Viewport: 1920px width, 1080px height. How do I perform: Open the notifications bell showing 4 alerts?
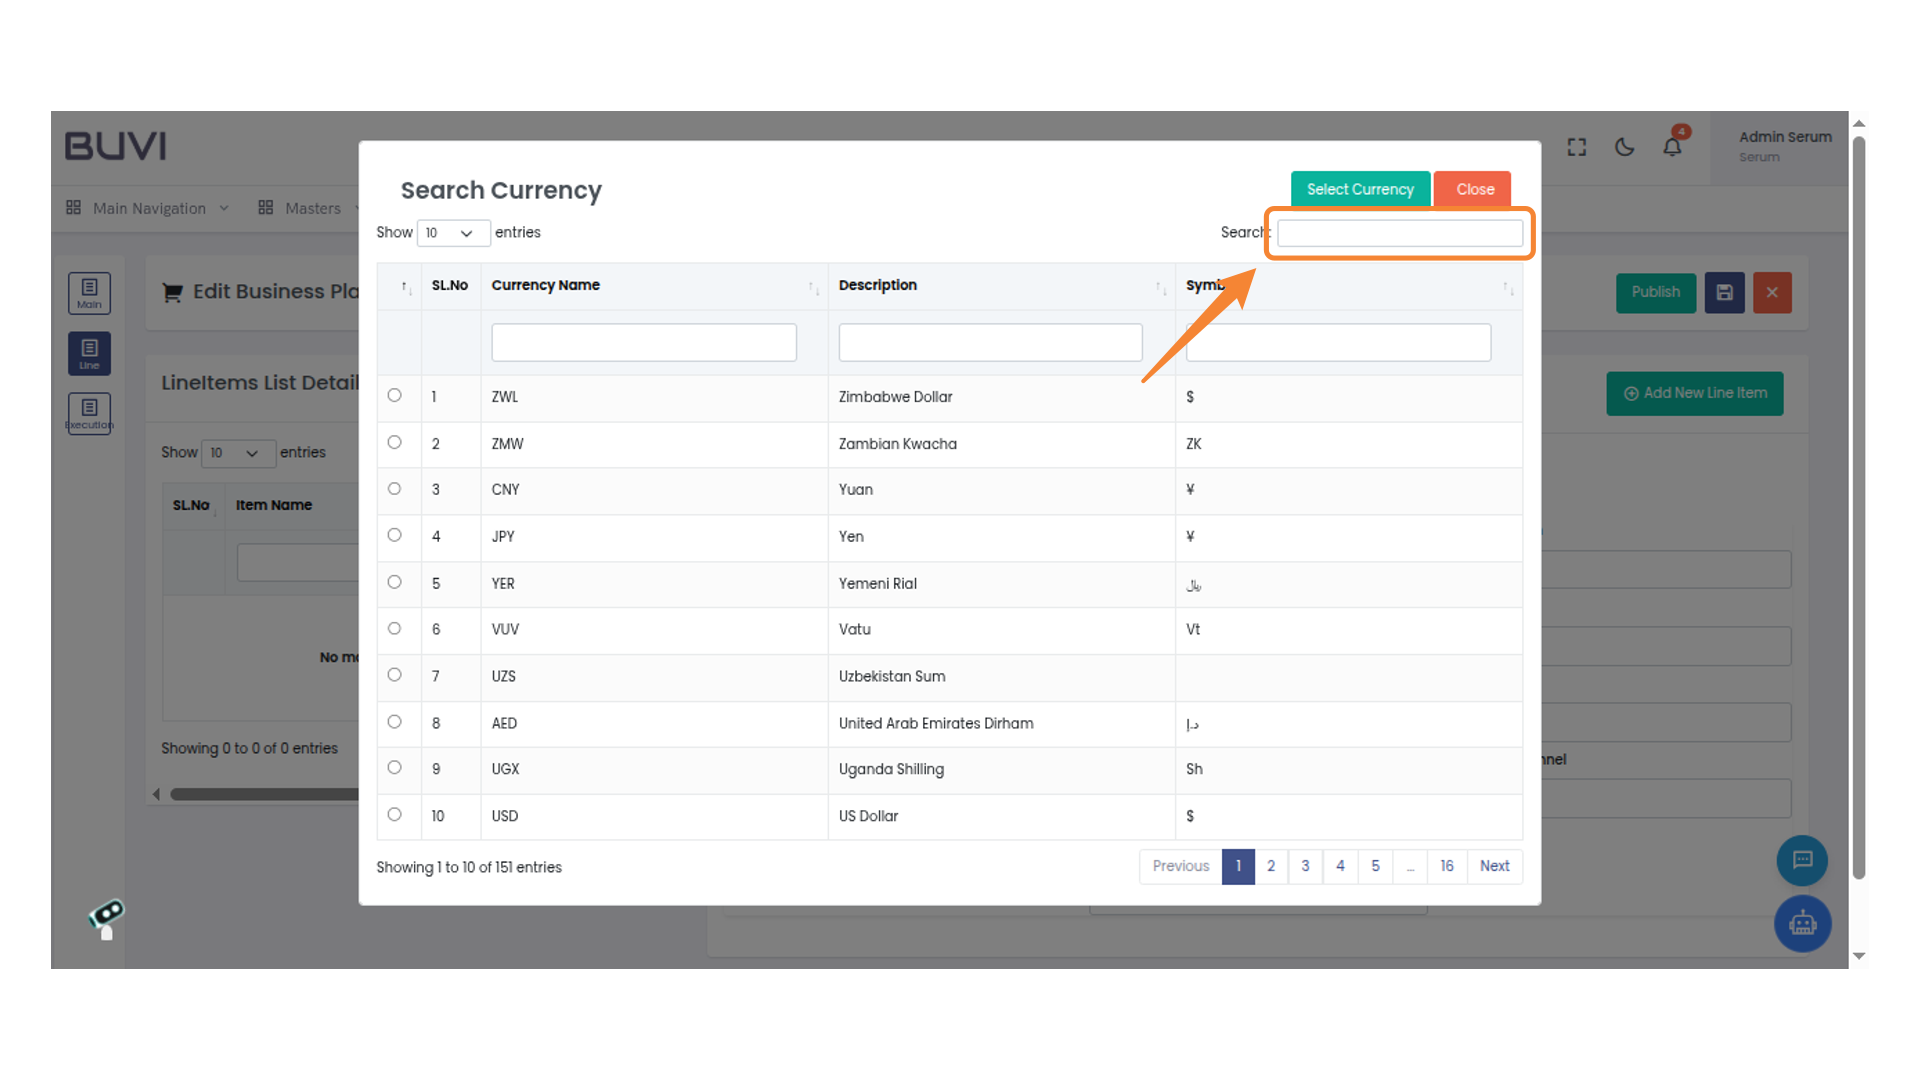point(1671,146)
